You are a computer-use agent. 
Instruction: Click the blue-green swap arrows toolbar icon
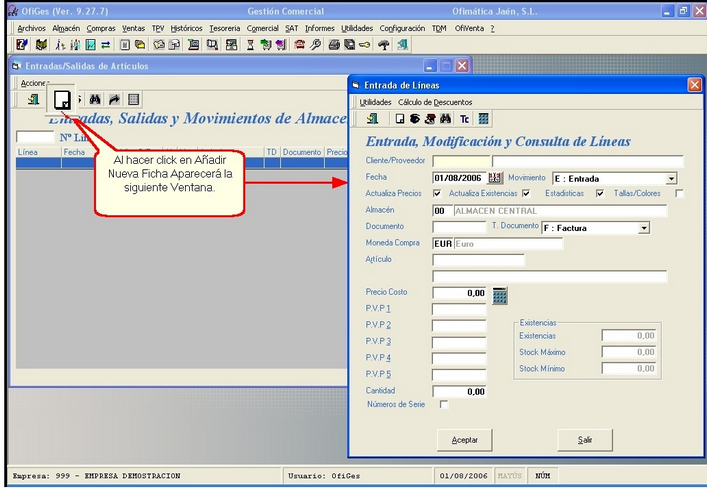click(106, 45)
